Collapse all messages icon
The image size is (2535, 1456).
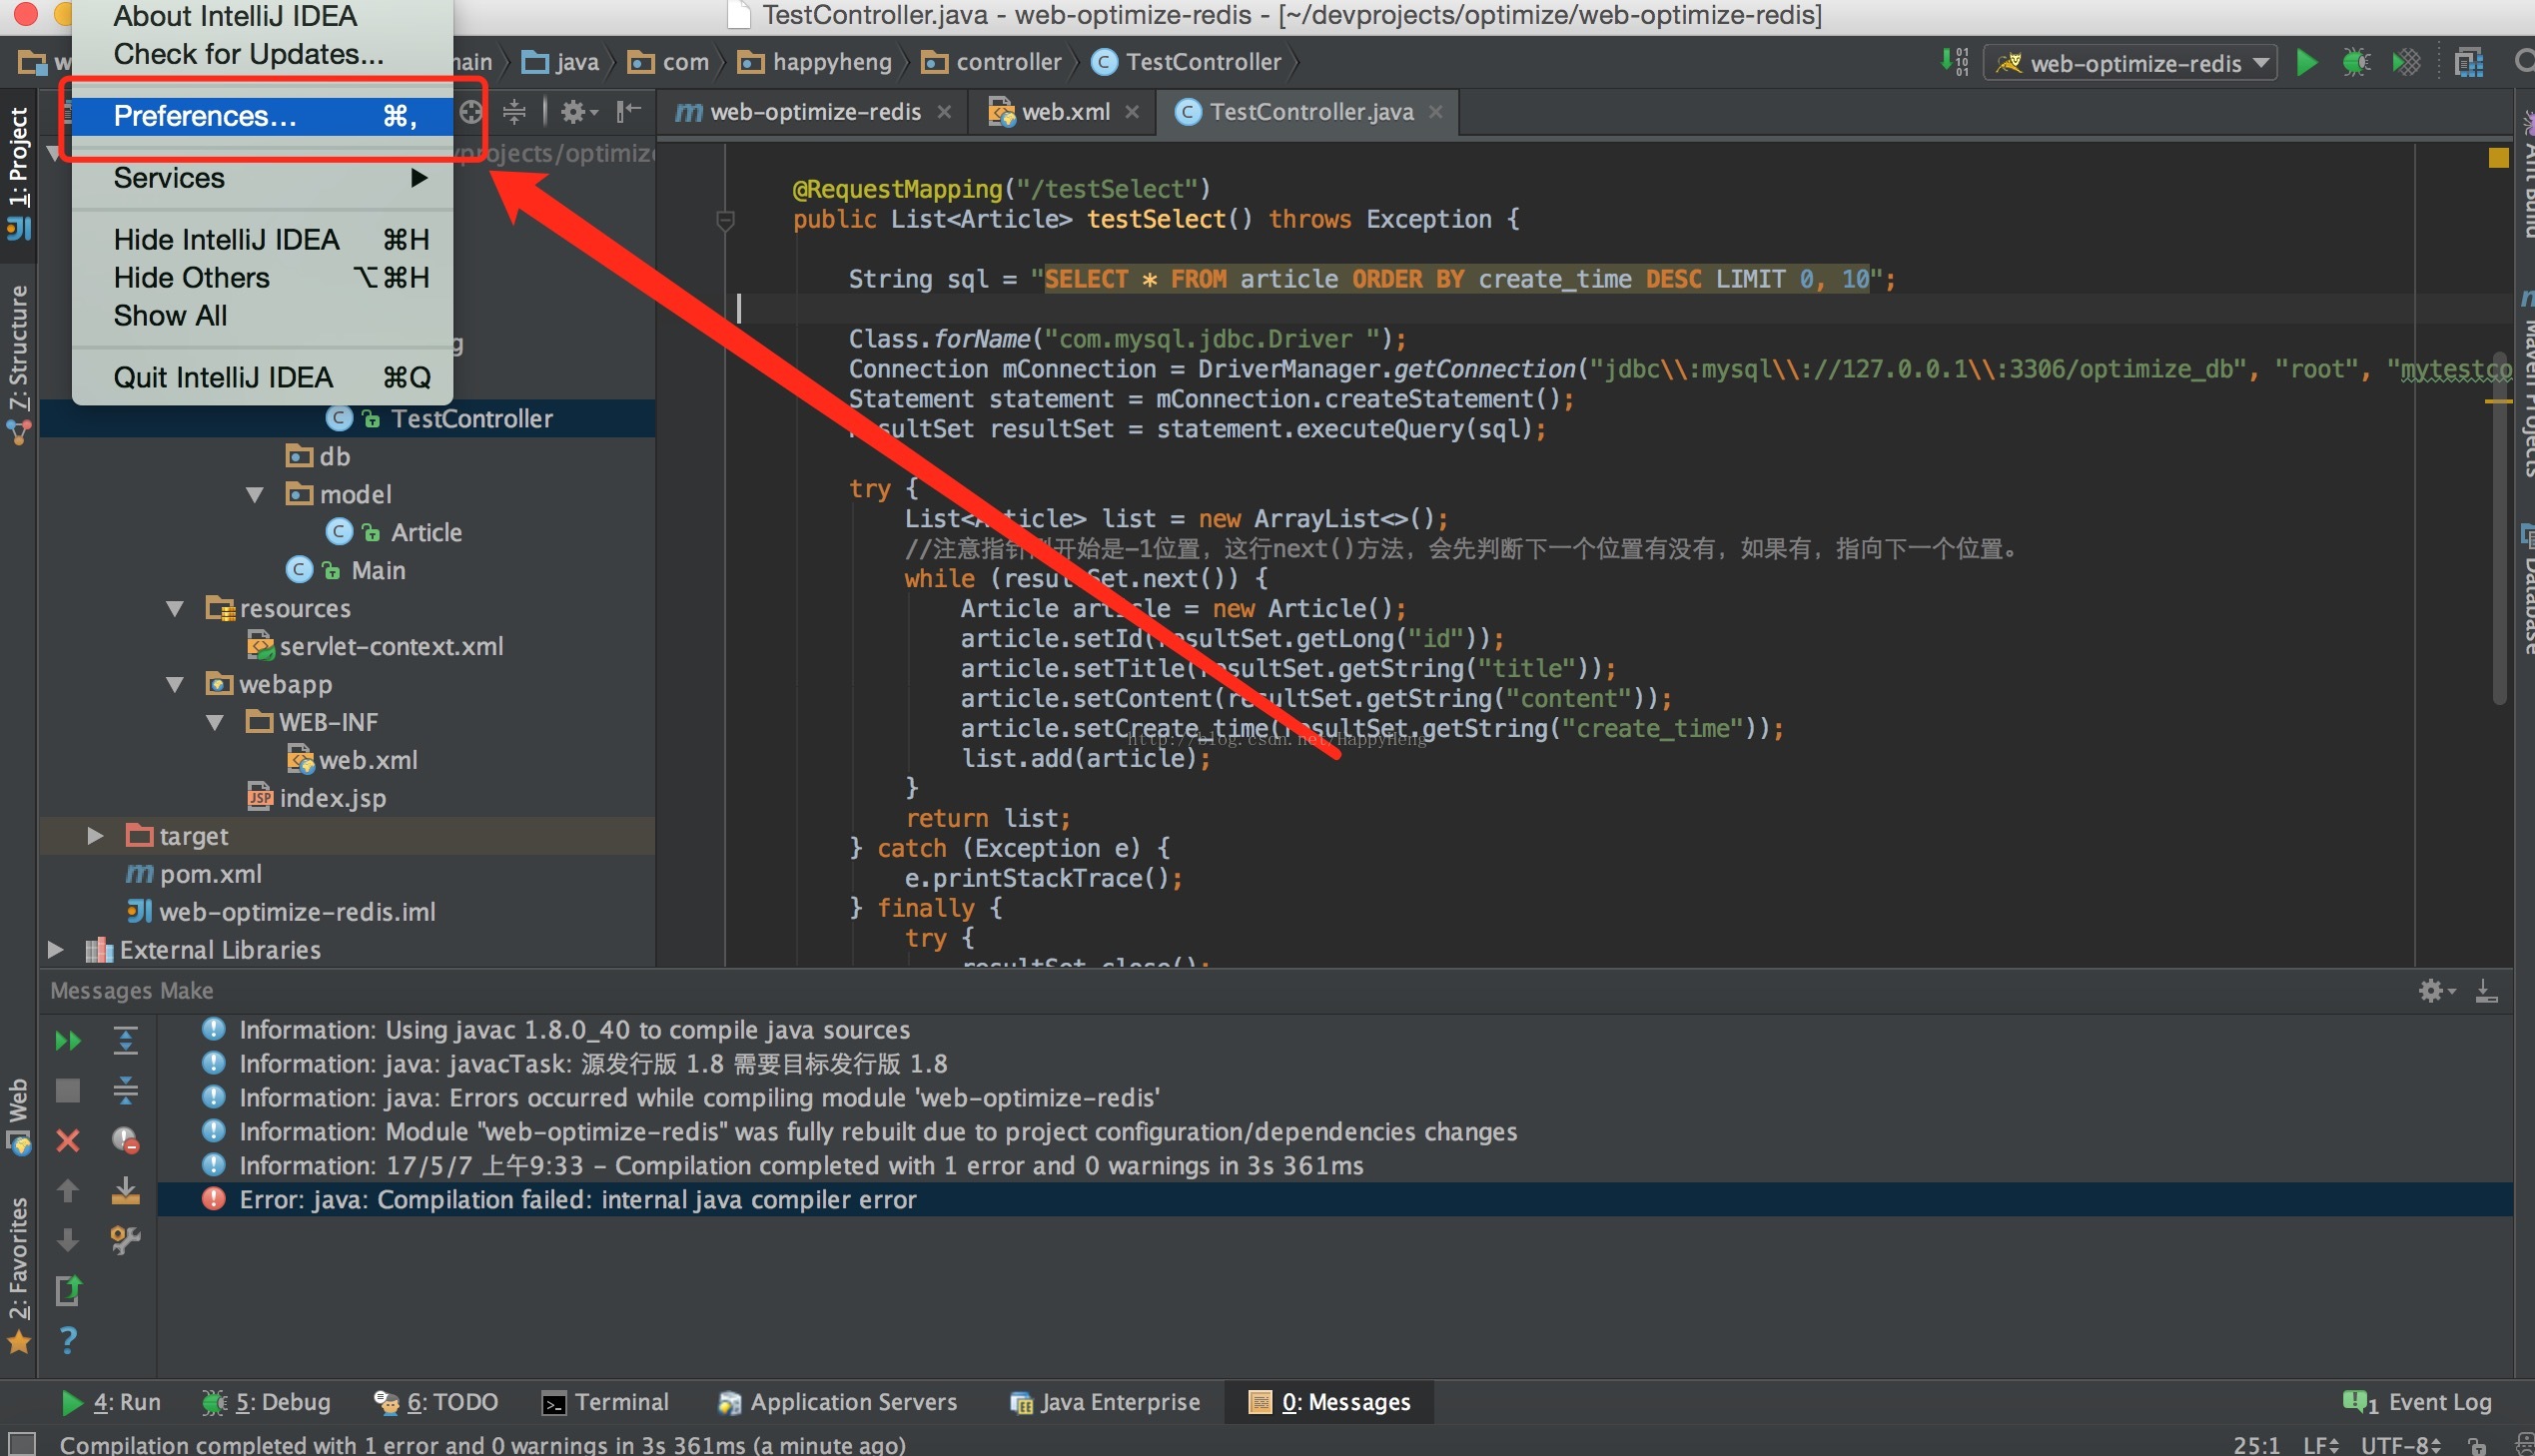pos(126,1090)
